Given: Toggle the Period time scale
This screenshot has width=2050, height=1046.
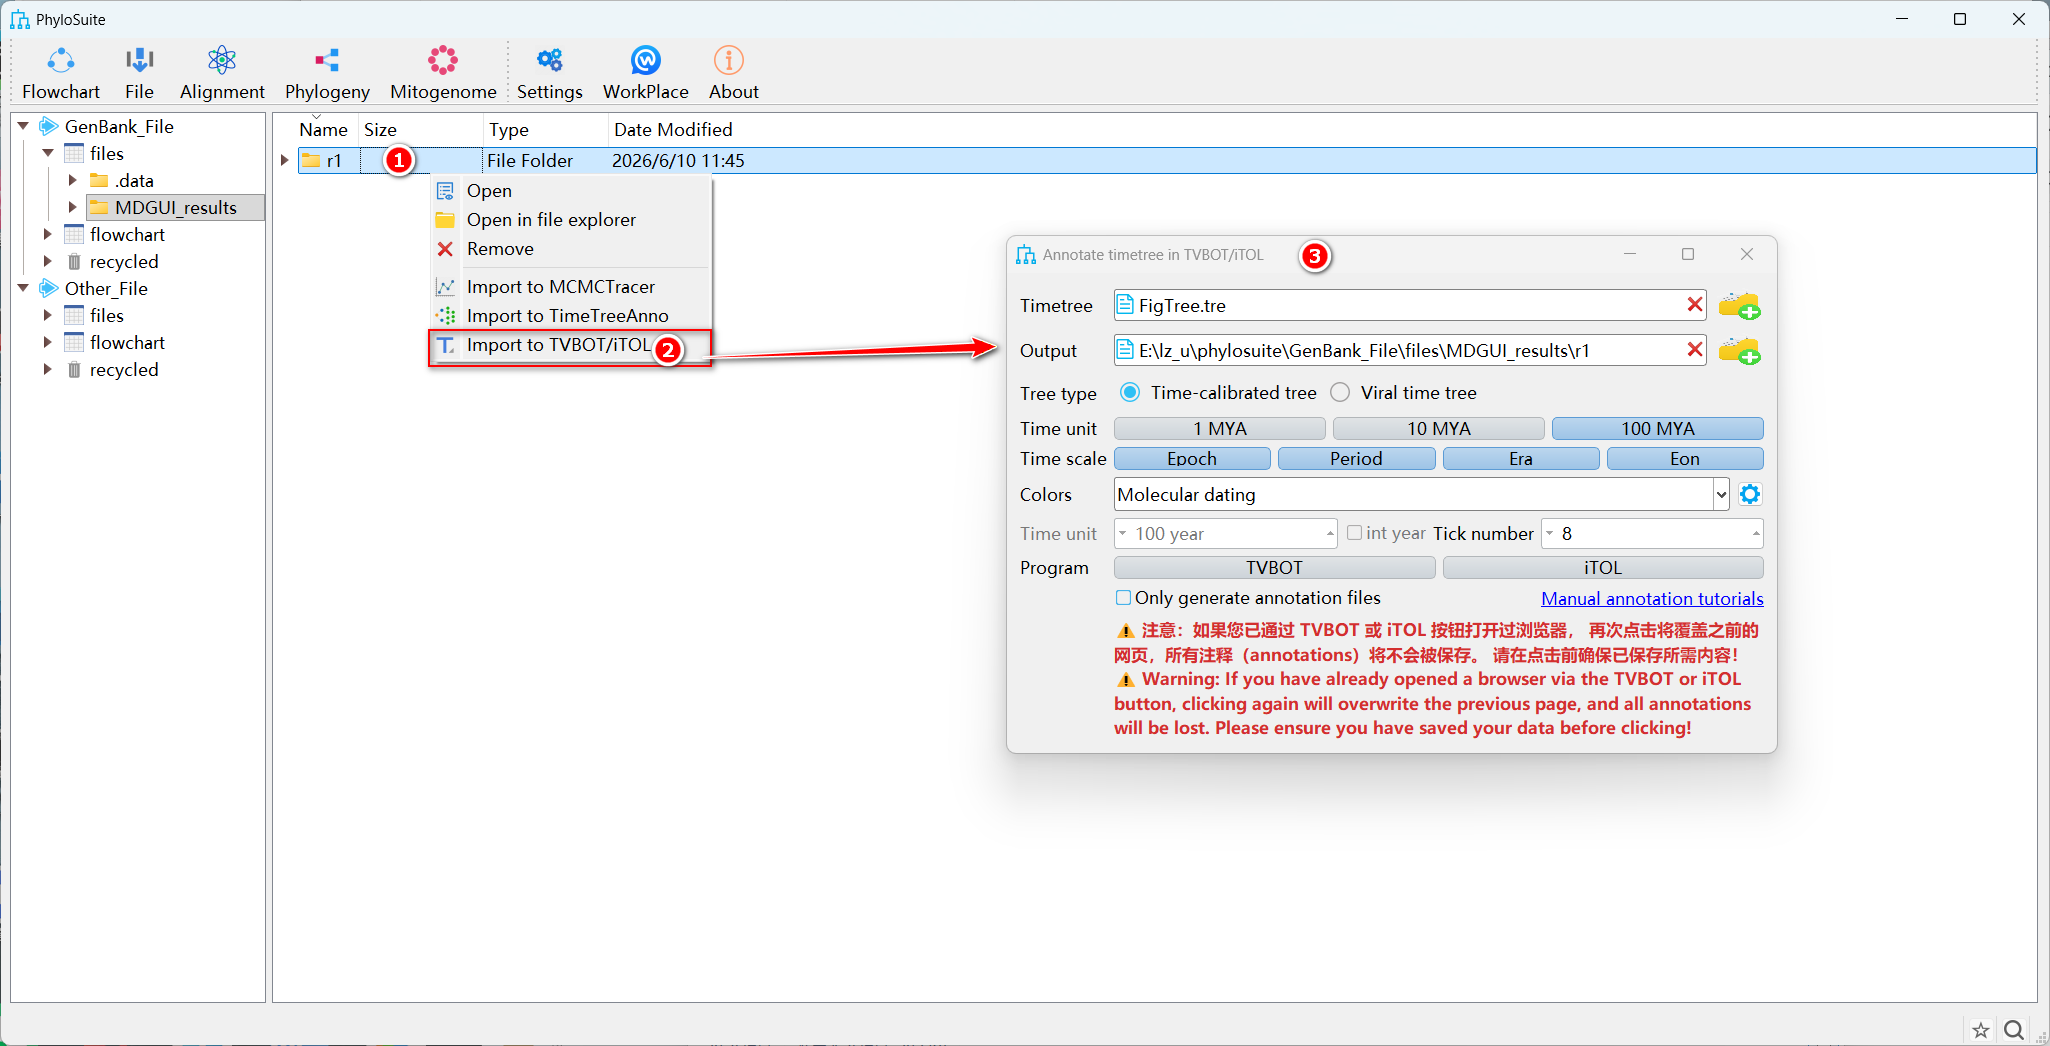Looking at the screenshot, I should pos(1356,459).
